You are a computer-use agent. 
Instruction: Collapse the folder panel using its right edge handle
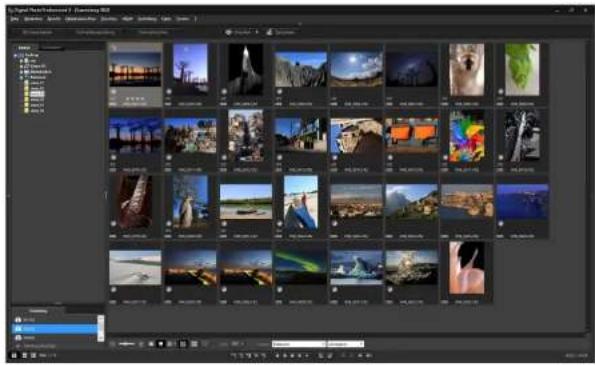[105, 195]
